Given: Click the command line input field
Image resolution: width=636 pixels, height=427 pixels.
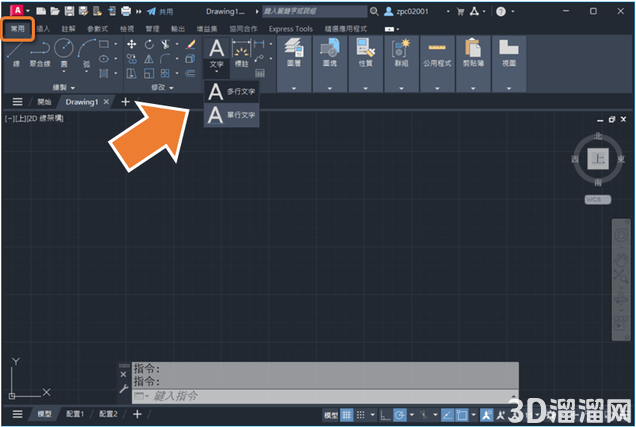Looking at the screenshot, I should click(324, 396).
